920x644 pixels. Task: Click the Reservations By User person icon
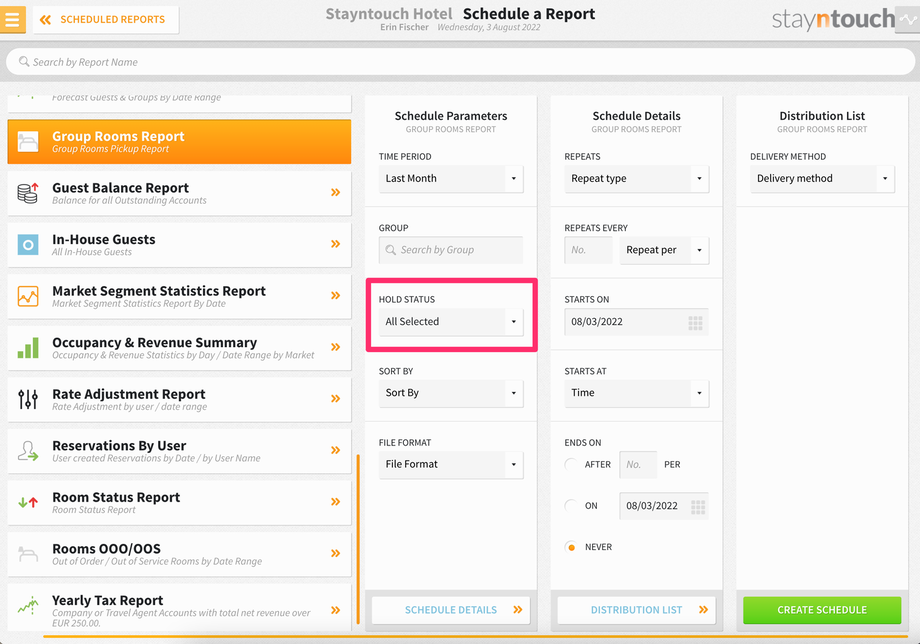[28, 451]
